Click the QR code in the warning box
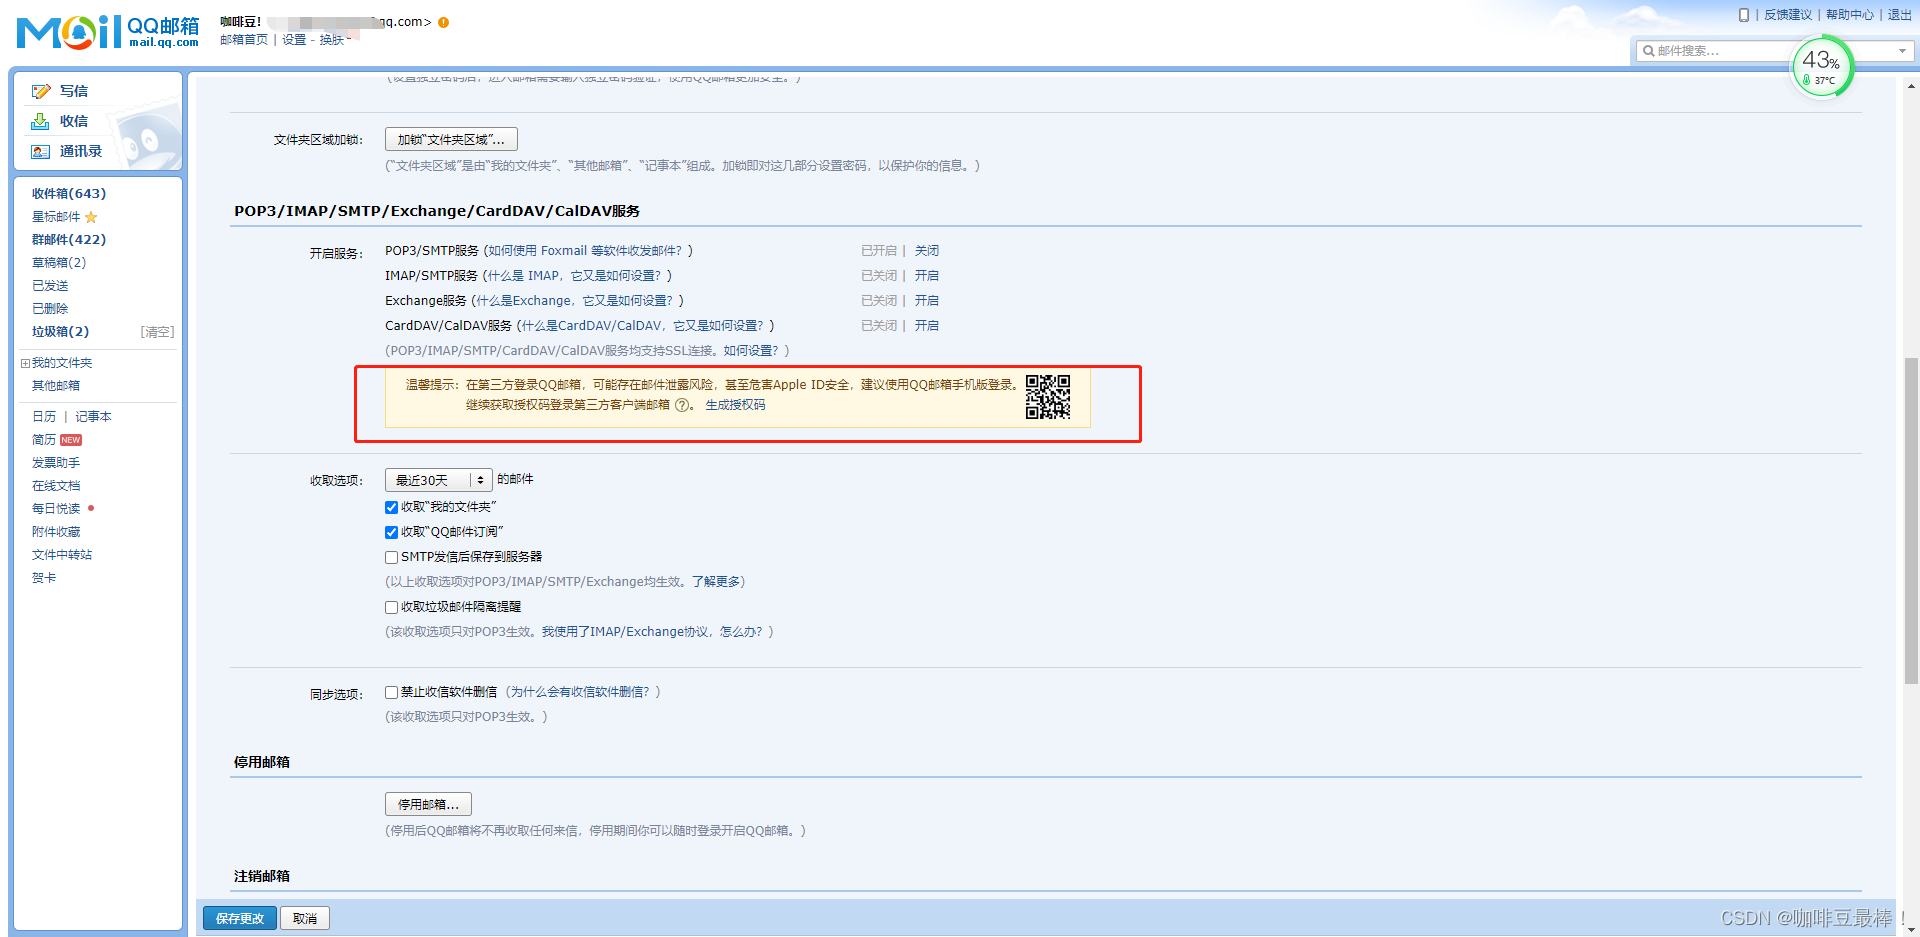Screen dimensions: 1920x937 1048,397
